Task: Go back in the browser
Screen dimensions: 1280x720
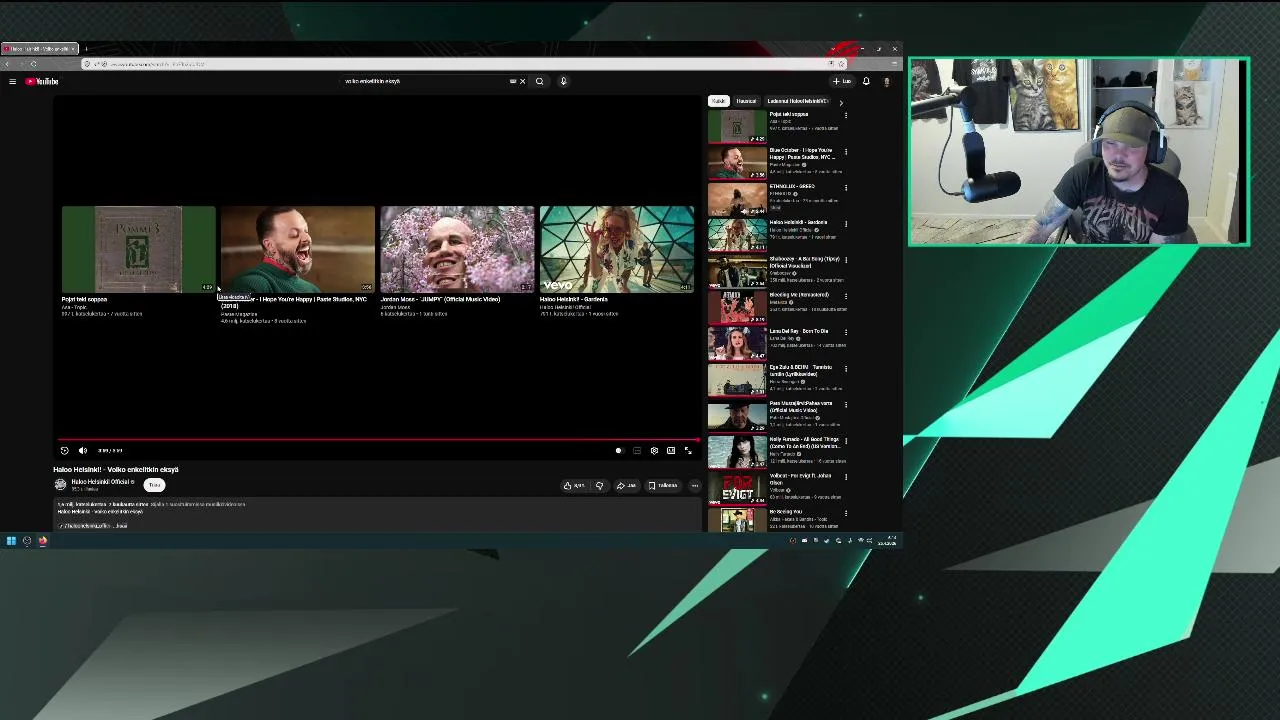Action: point(7,64)
